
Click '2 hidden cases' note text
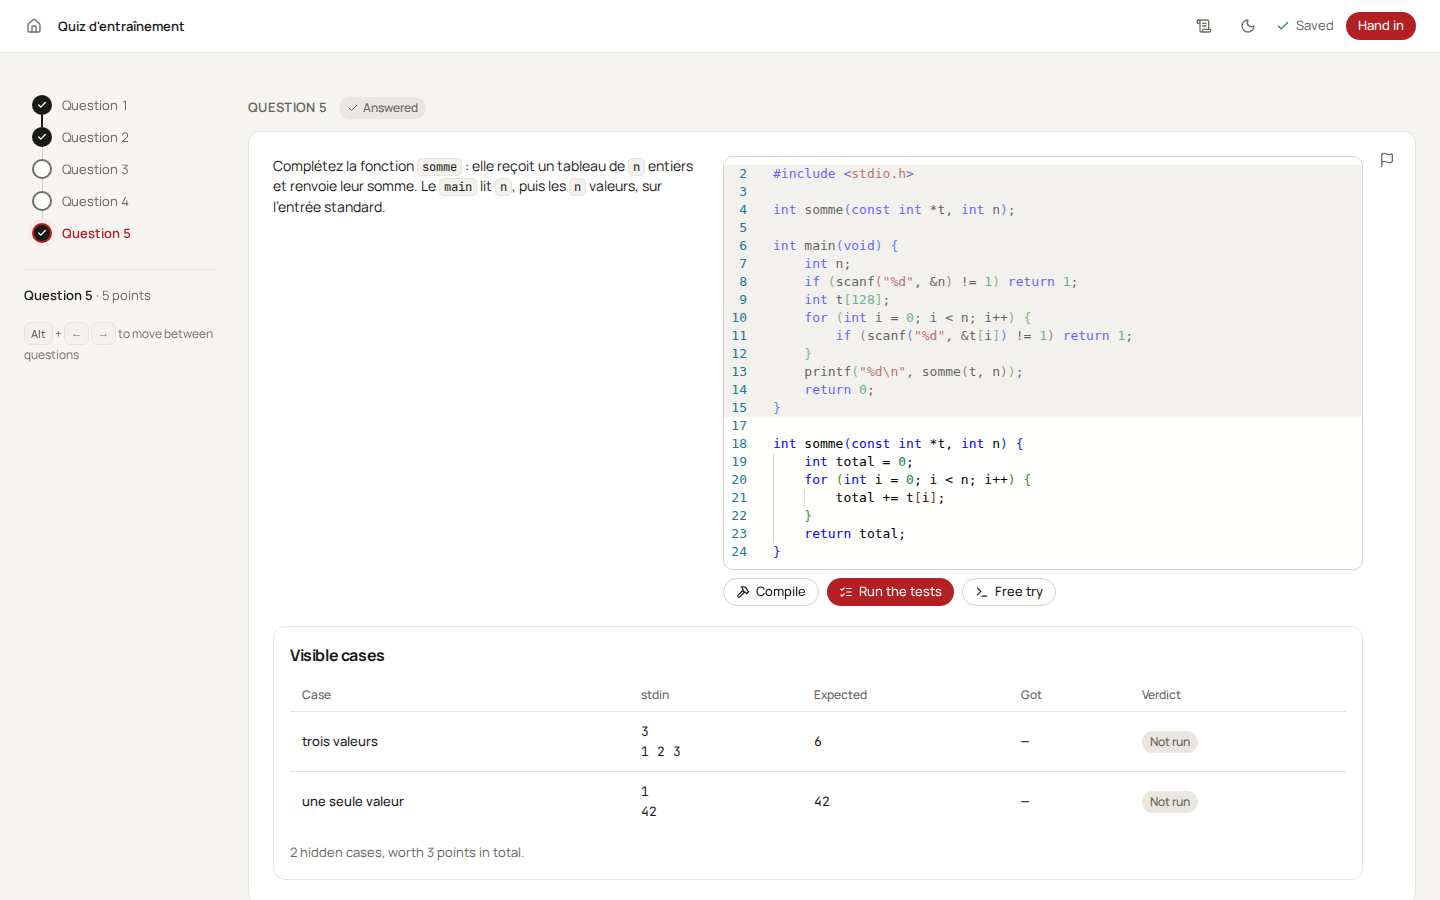[x=407, y=853]
